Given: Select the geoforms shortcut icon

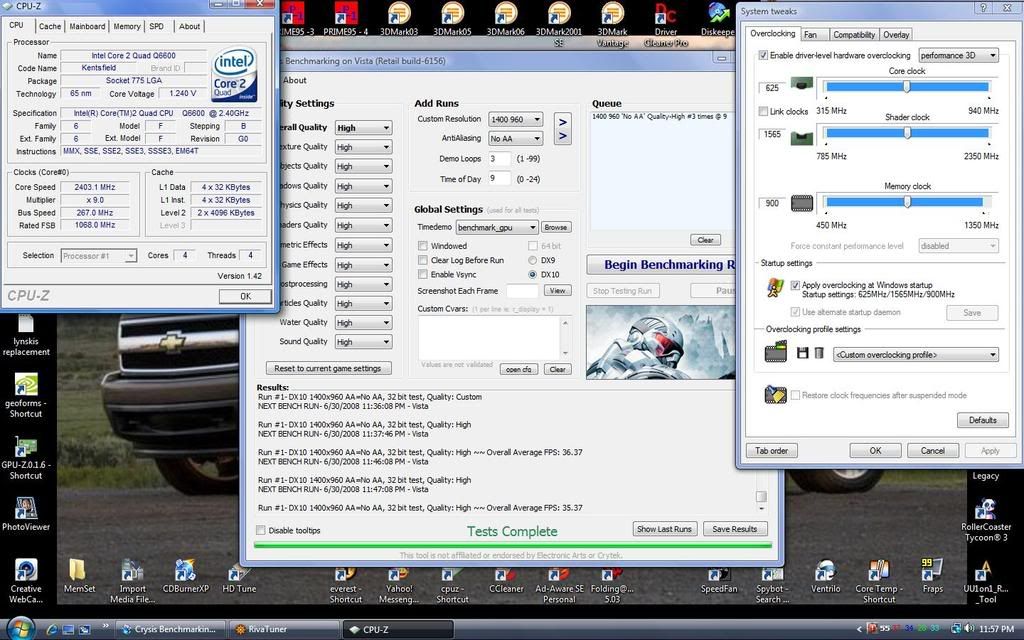Looking at the screenshot, I should 26,396.
